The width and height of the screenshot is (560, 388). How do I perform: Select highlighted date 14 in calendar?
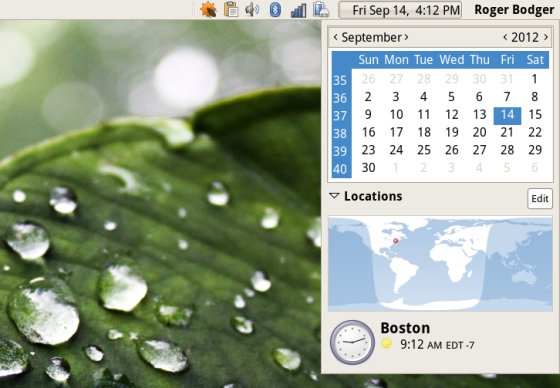[x=507, y=115]
